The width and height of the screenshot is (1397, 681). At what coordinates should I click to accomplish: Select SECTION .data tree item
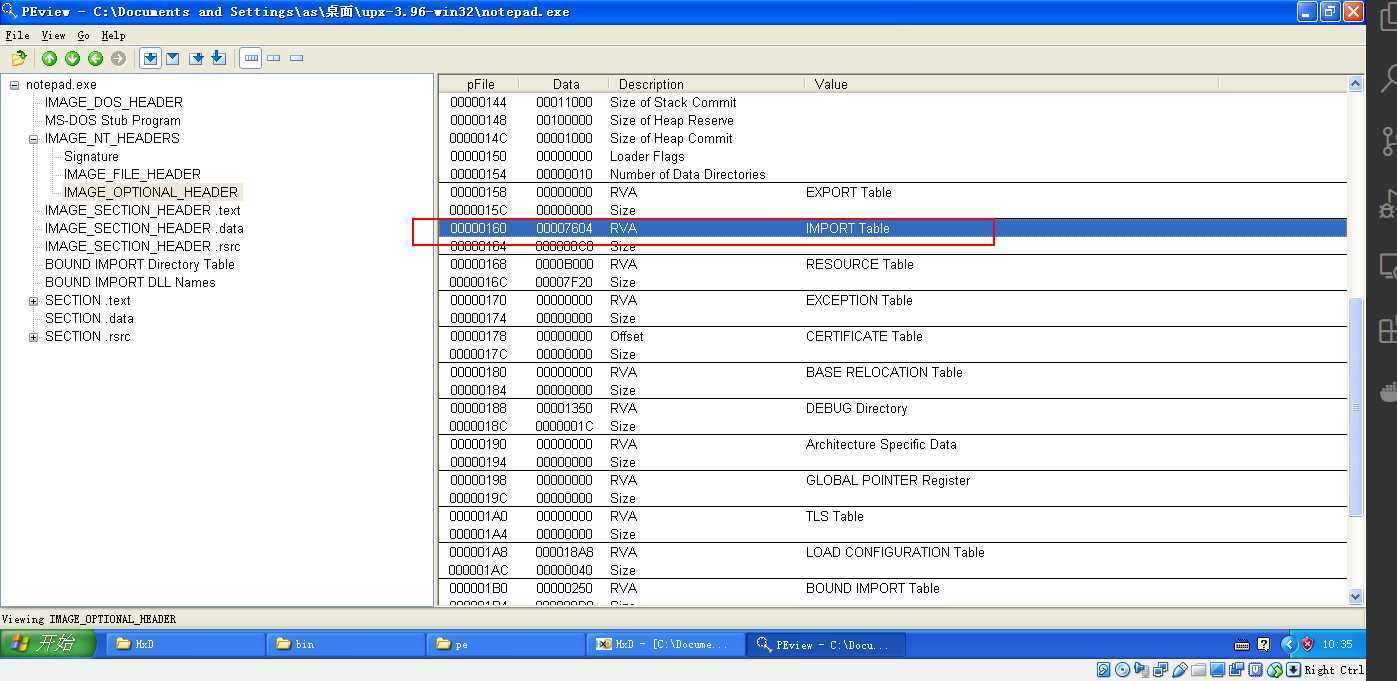89,318
